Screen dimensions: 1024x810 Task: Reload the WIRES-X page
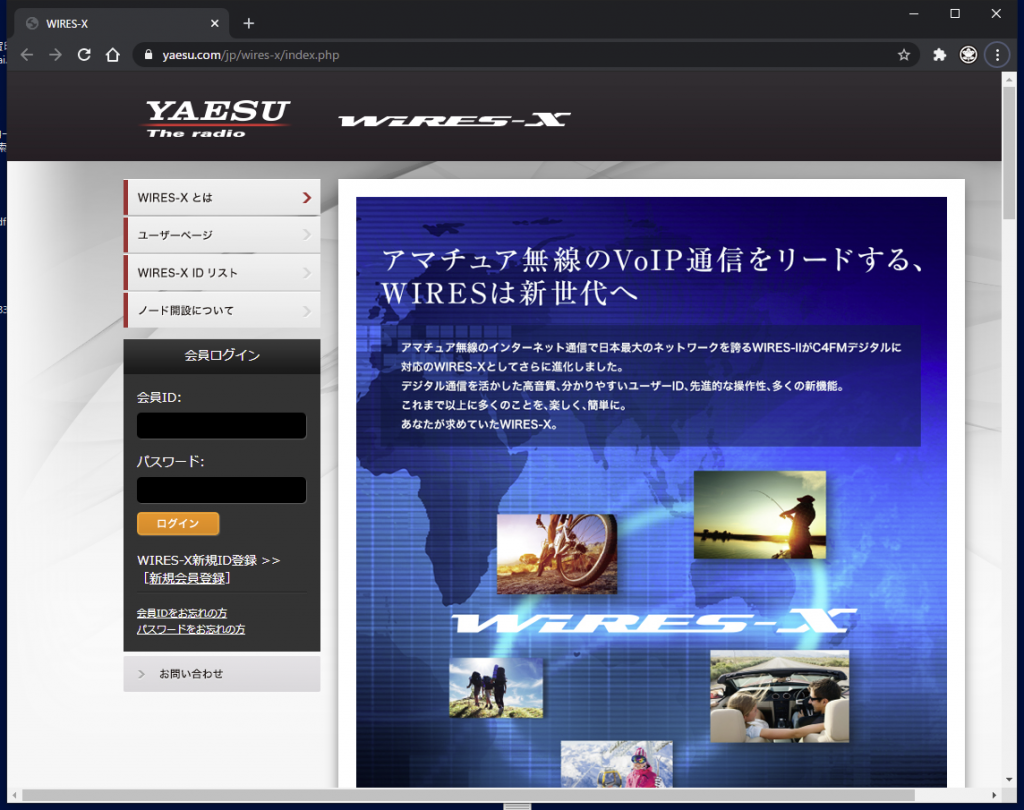84,55
